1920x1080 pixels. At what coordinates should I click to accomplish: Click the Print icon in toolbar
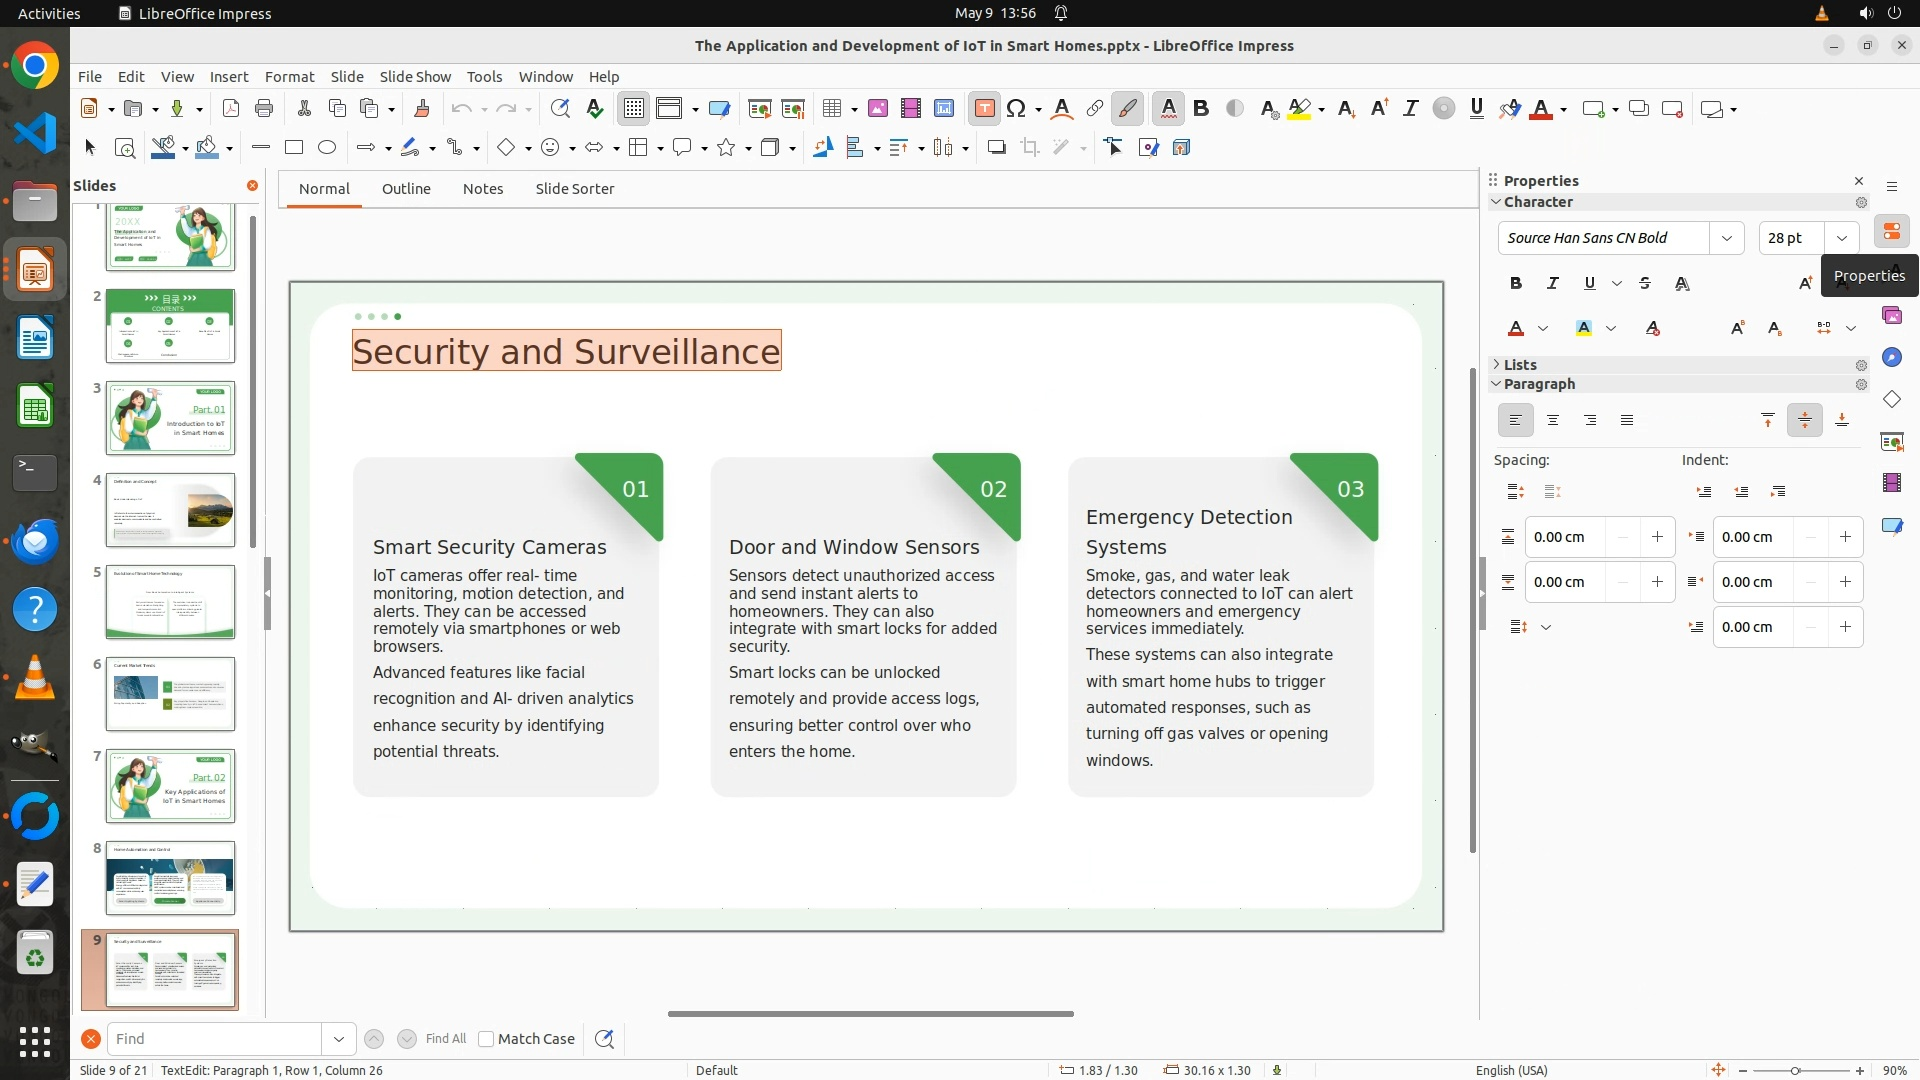pos(264,109)
